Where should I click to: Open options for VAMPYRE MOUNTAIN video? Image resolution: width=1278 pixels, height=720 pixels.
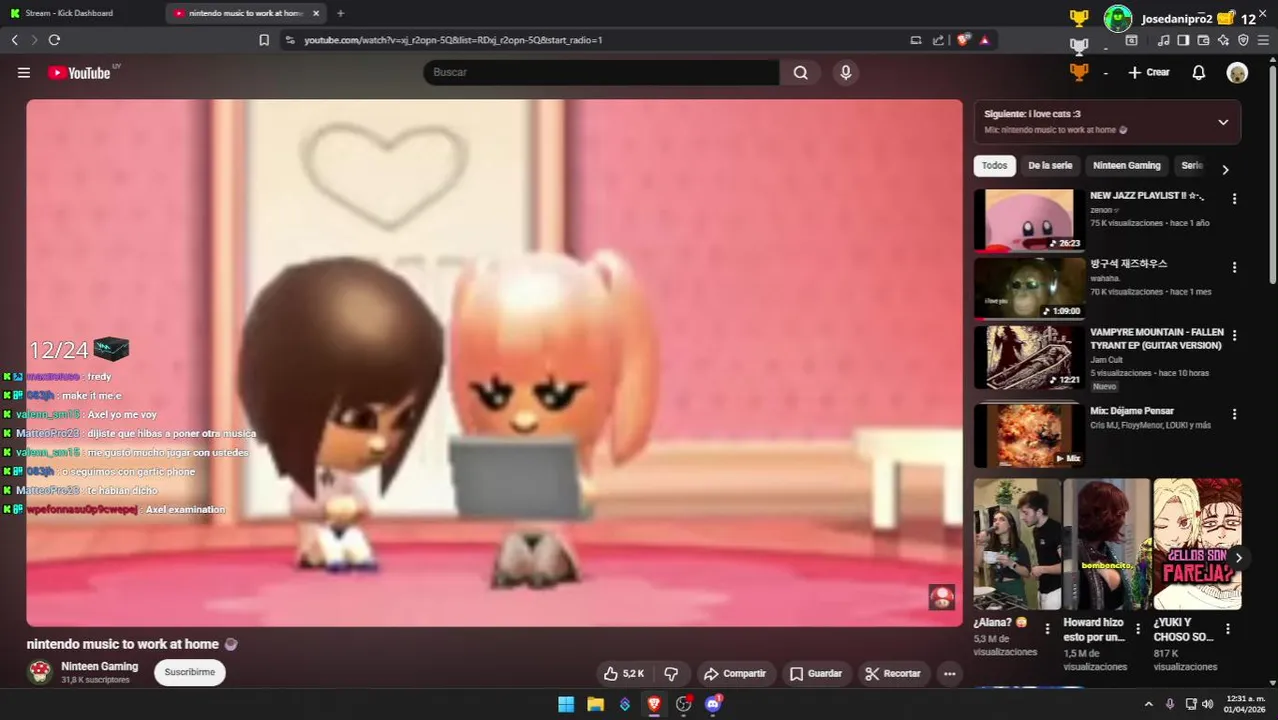coord(1234,335)
